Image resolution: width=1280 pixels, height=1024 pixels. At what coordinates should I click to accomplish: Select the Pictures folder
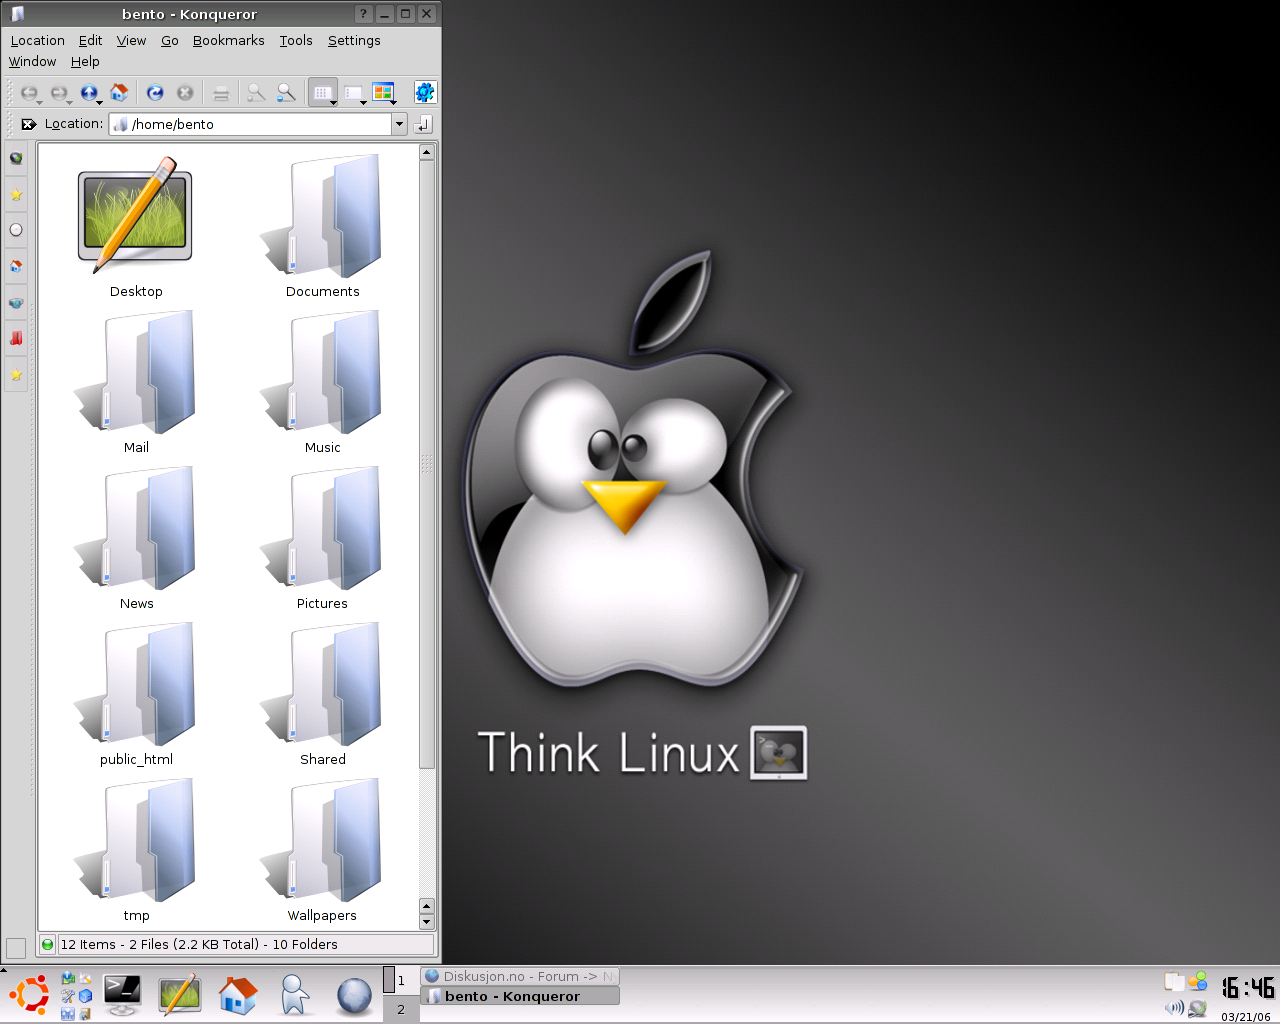(322, 539)
